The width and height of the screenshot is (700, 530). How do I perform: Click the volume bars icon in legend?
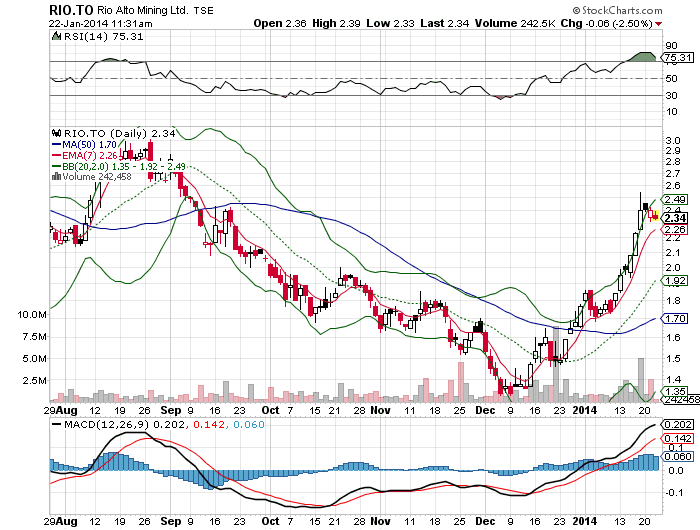coord(56,176)
